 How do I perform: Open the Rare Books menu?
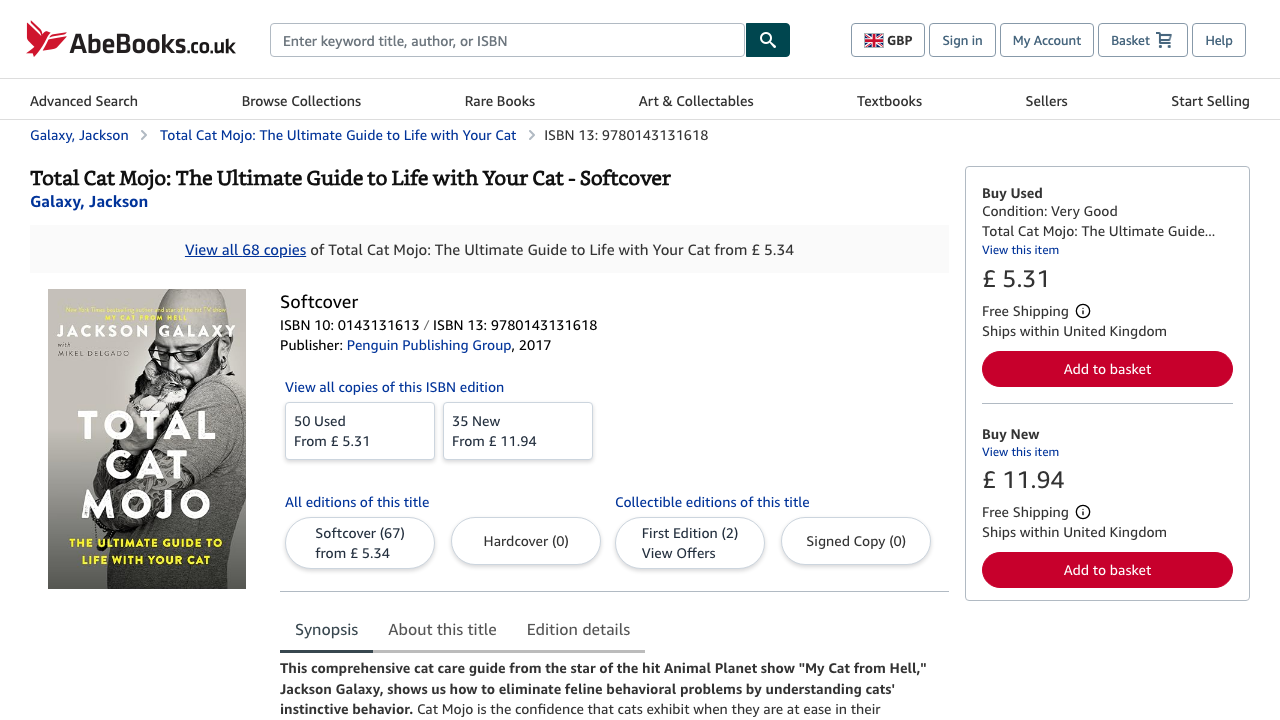pyautogui.click(x=499, y=100)
